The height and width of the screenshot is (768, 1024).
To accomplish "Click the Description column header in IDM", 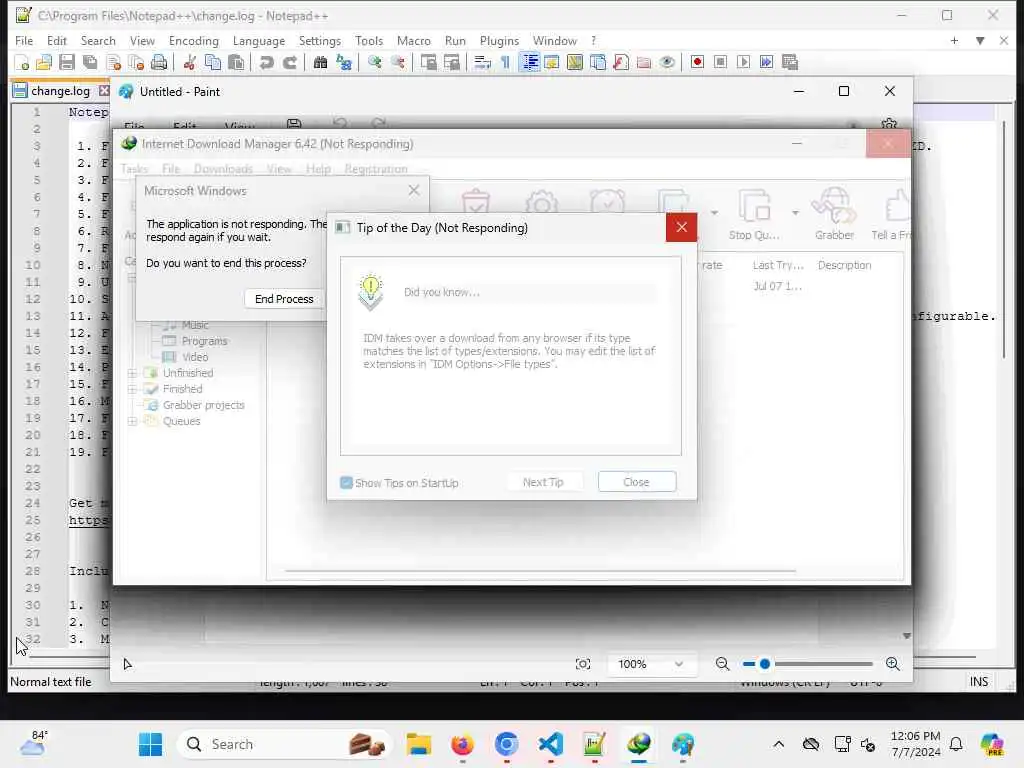I will coord(844,265).
